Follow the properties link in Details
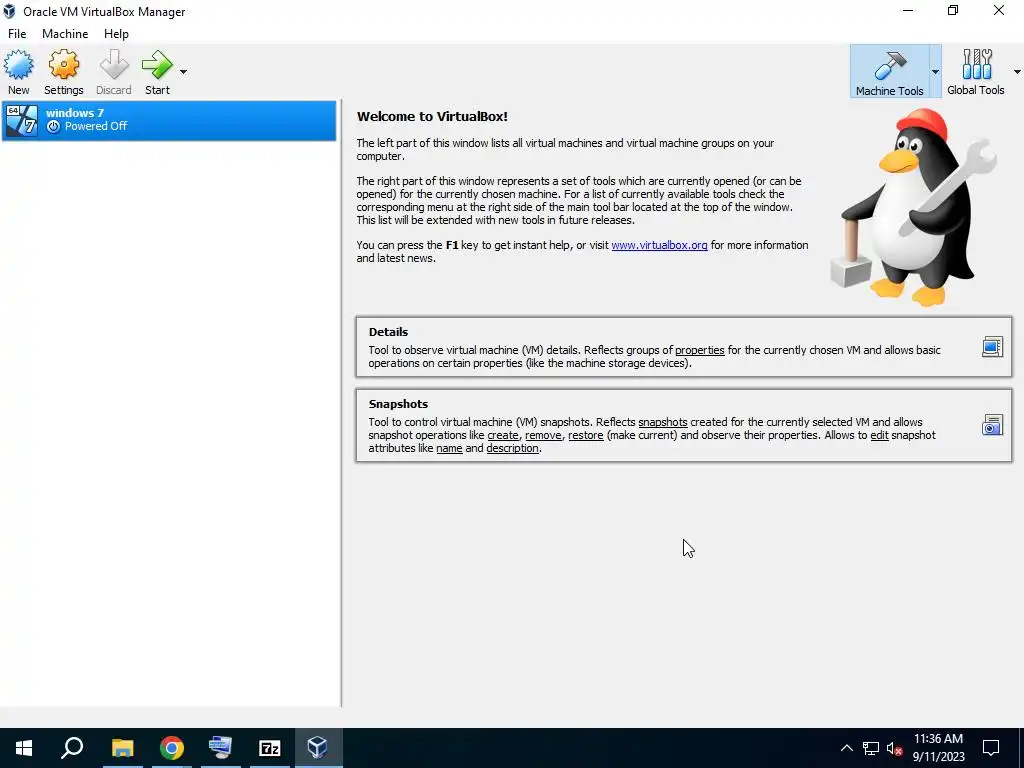 [699, 350]
